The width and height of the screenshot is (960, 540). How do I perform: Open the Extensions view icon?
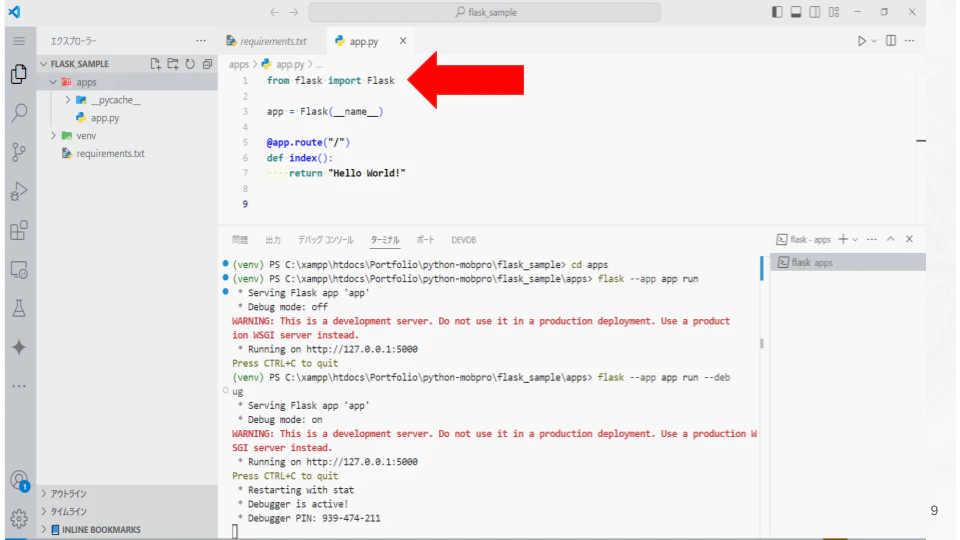[19, 230]
